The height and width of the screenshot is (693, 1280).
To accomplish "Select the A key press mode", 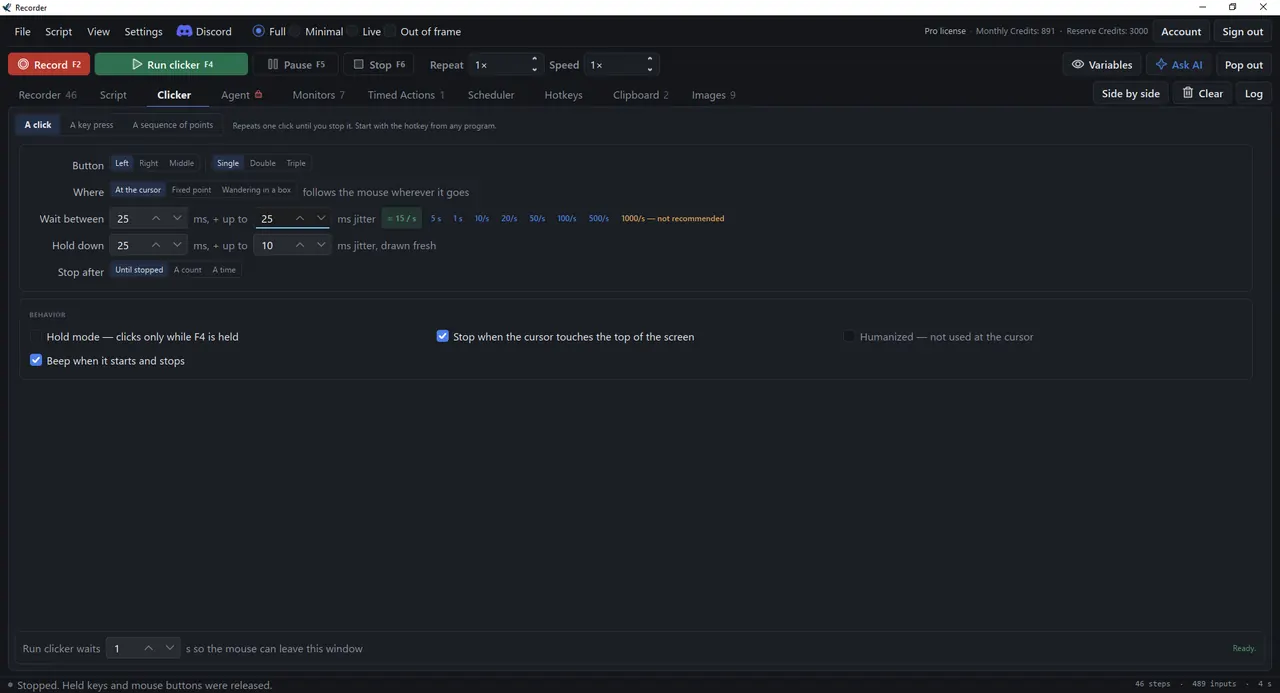I will [x=91, y=125].
